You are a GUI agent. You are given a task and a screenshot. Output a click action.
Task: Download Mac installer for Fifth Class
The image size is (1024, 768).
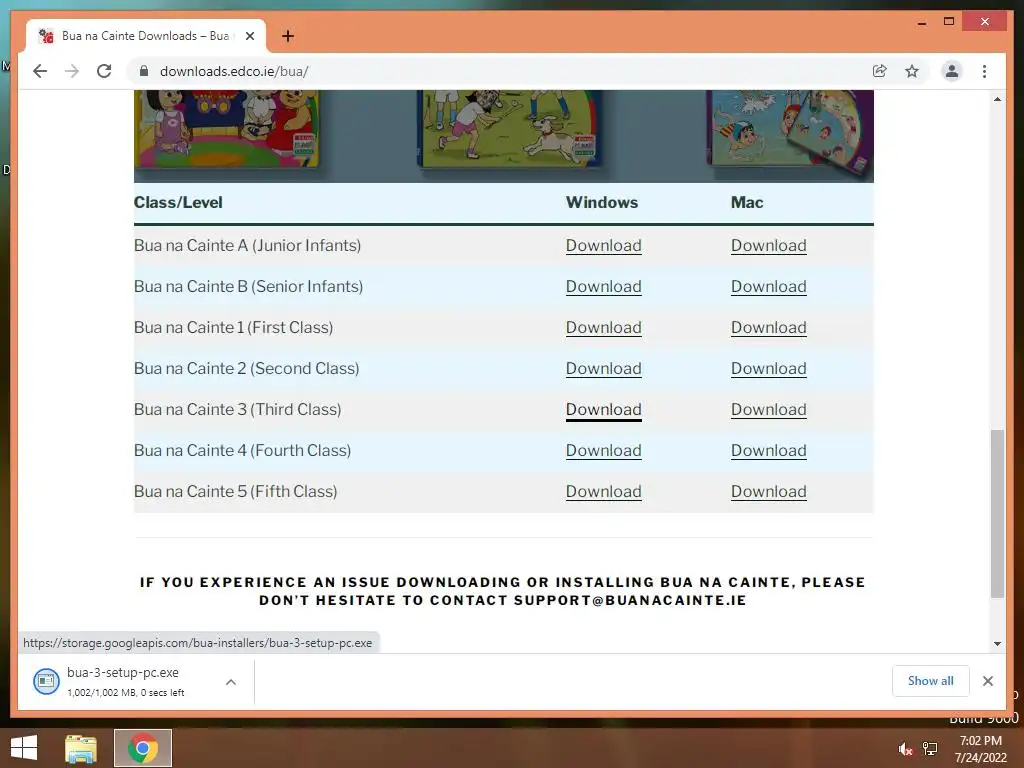click(769, 492)
